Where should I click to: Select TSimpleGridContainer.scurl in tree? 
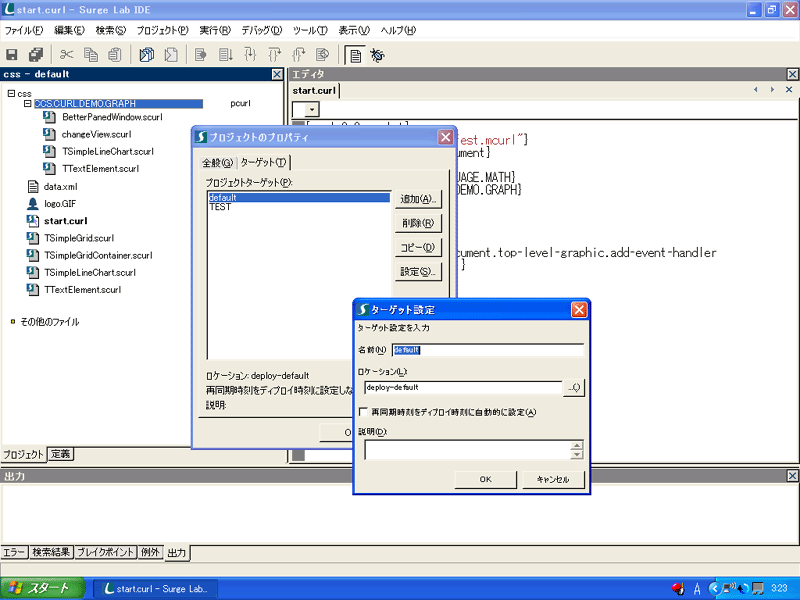(98, 255)
